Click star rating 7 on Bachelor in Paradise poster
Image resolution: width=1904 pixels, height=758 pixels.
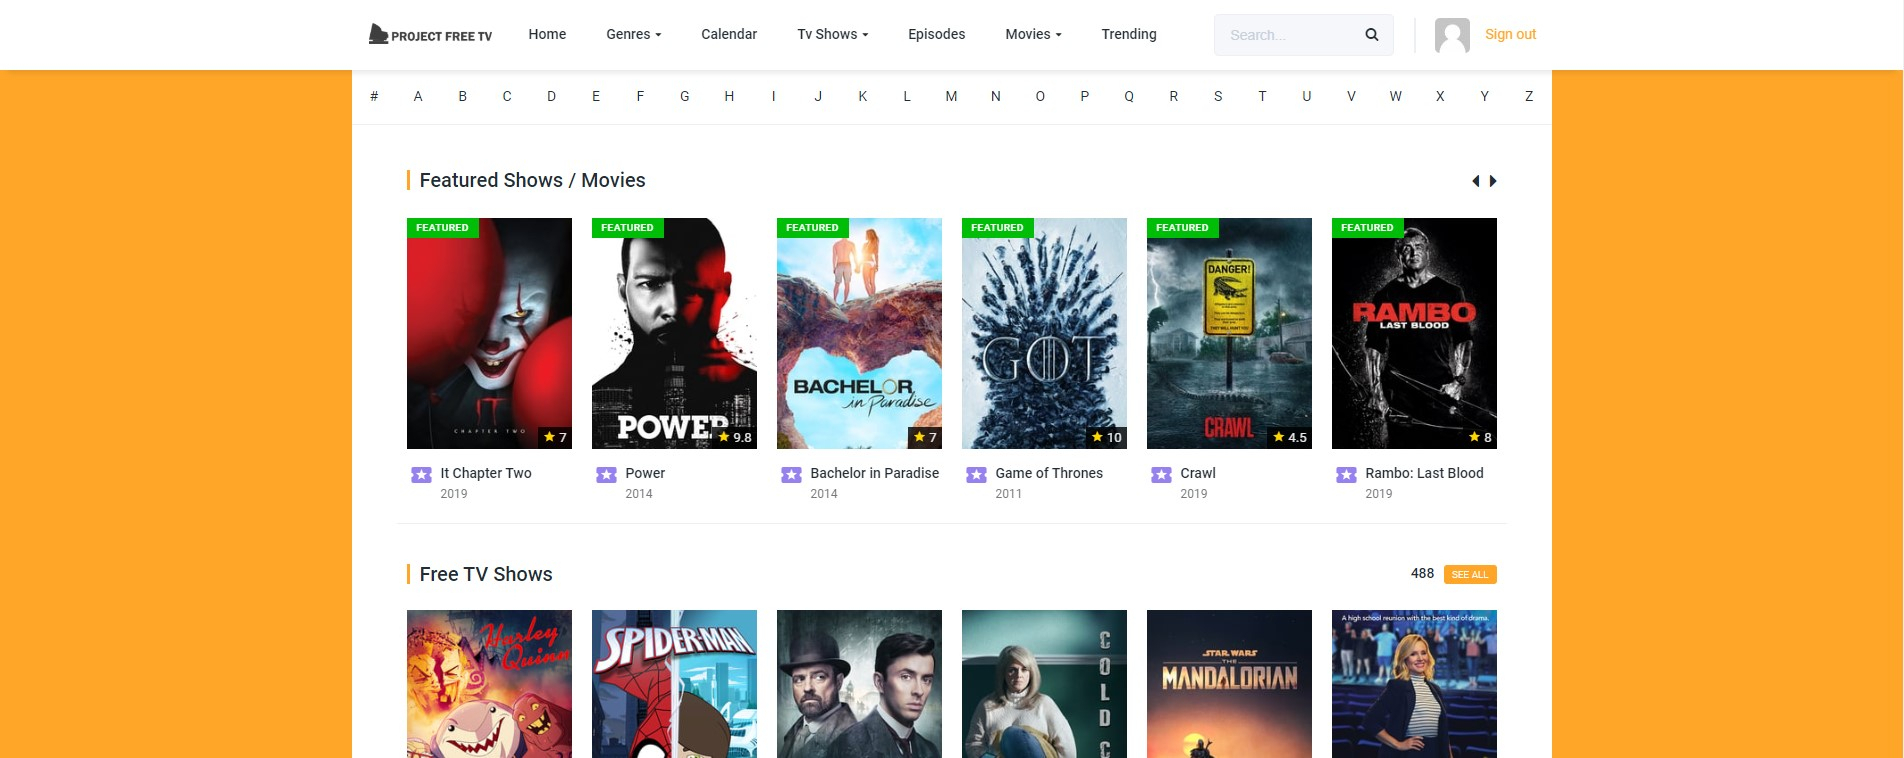pos(925,437)
